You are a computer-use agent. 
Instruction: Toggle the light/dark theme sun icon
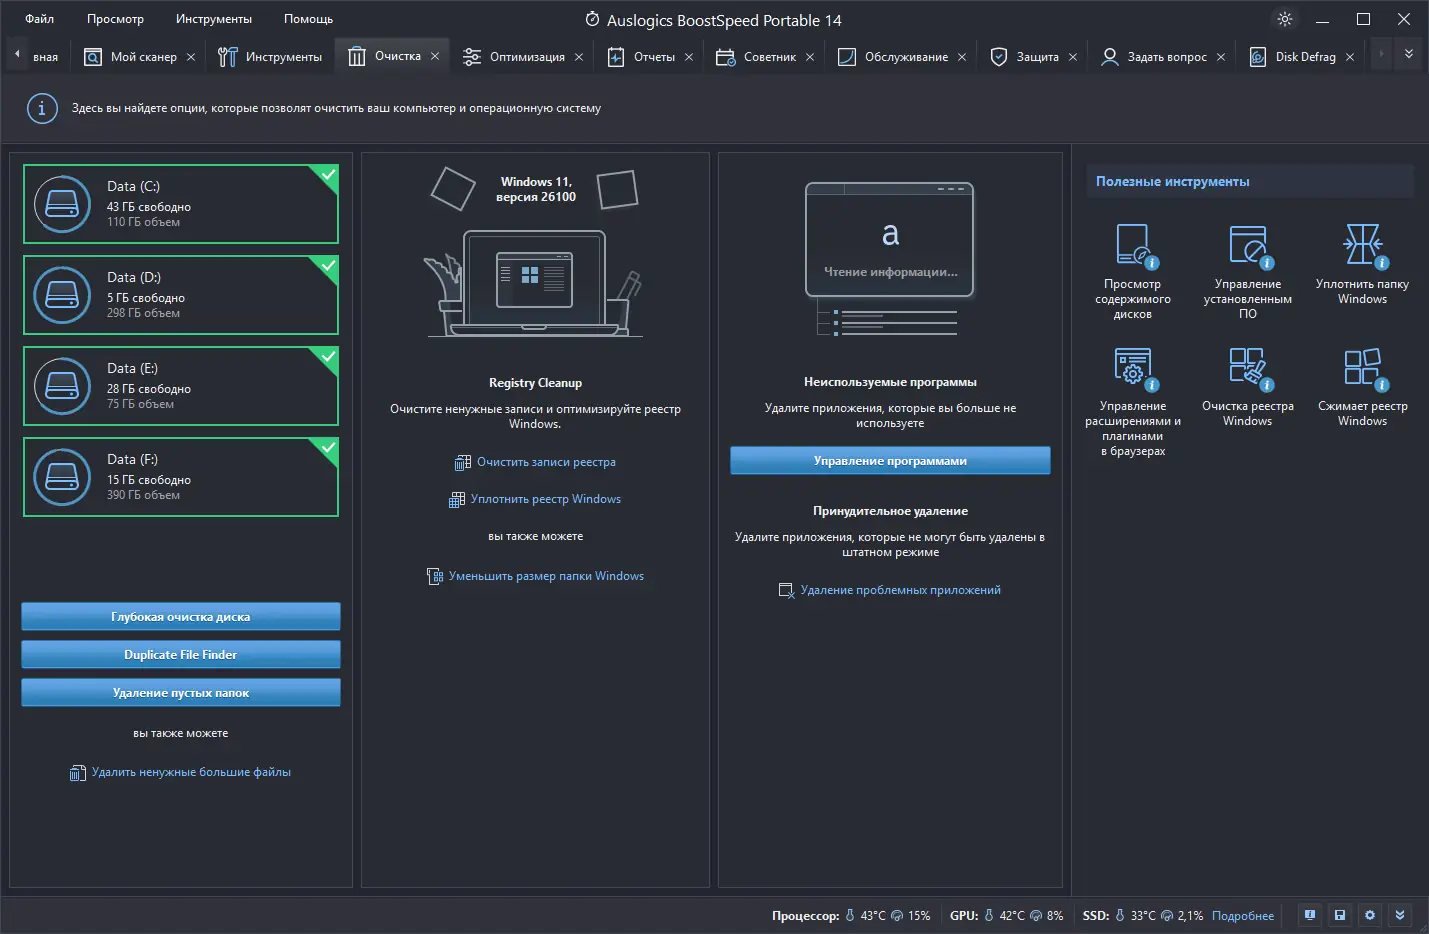tap(1285, 19)
